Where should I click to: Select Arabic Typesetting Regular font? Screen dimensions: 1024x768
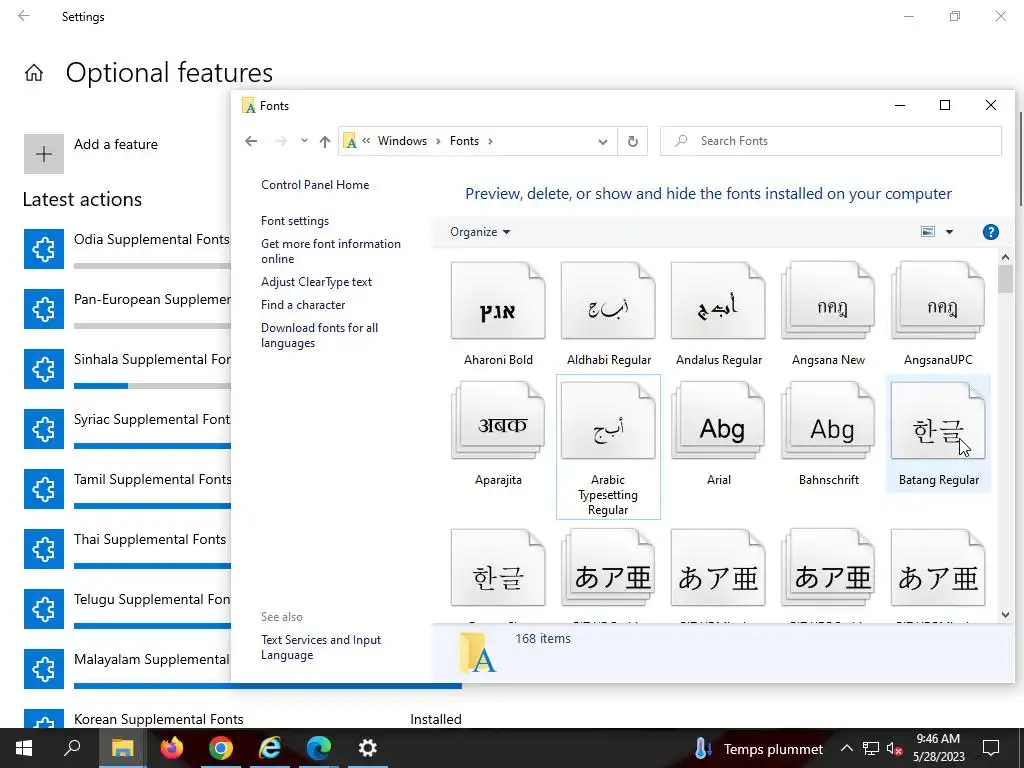[608, 447]
